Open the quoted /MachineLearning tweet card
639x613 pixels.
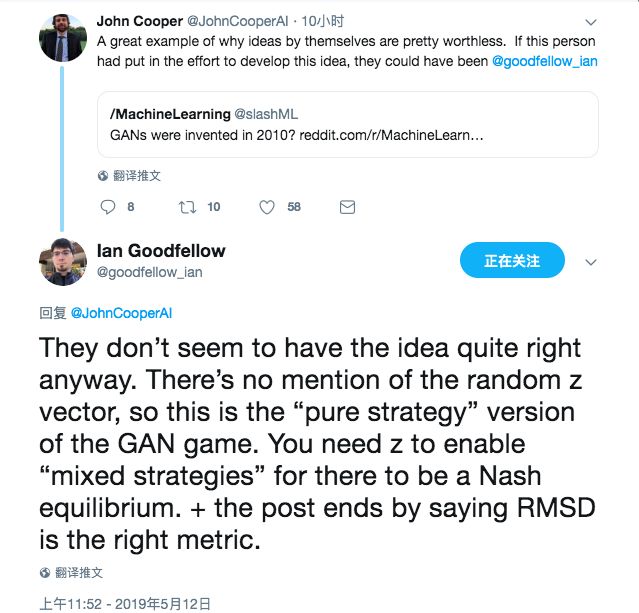[x=347, y=124]
